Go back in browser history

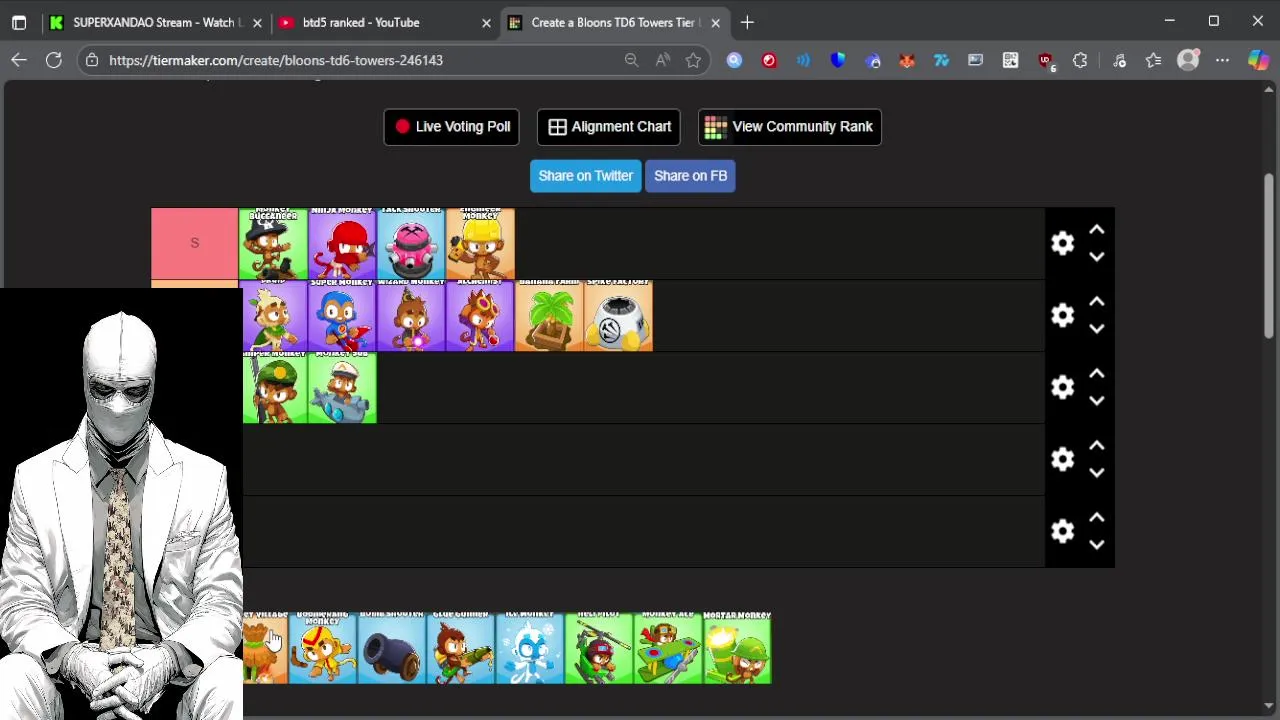pos(19,60)
